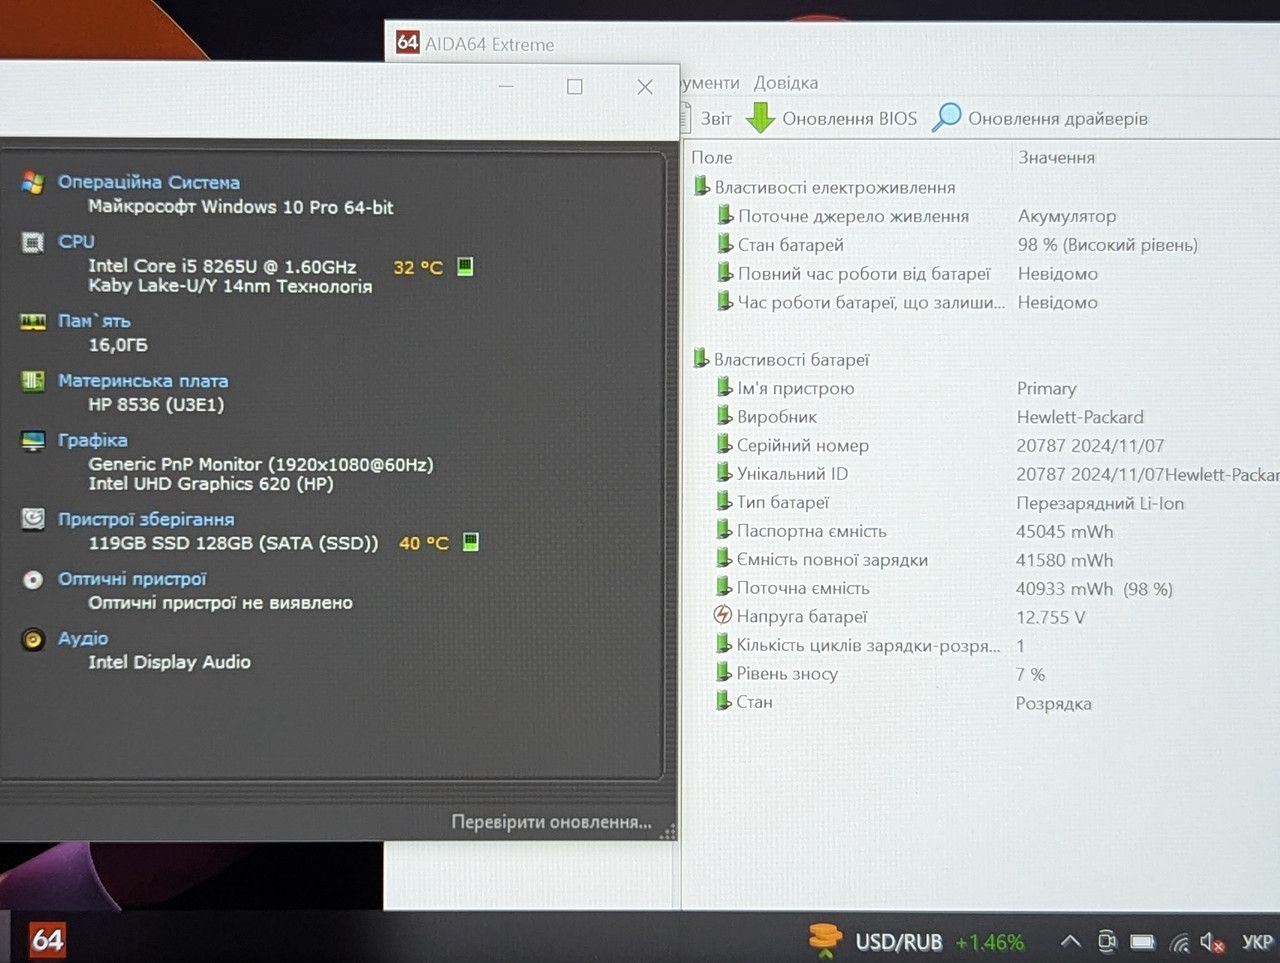Click the Оновлення драйверів toolbar button

(x=1040, y=118)
